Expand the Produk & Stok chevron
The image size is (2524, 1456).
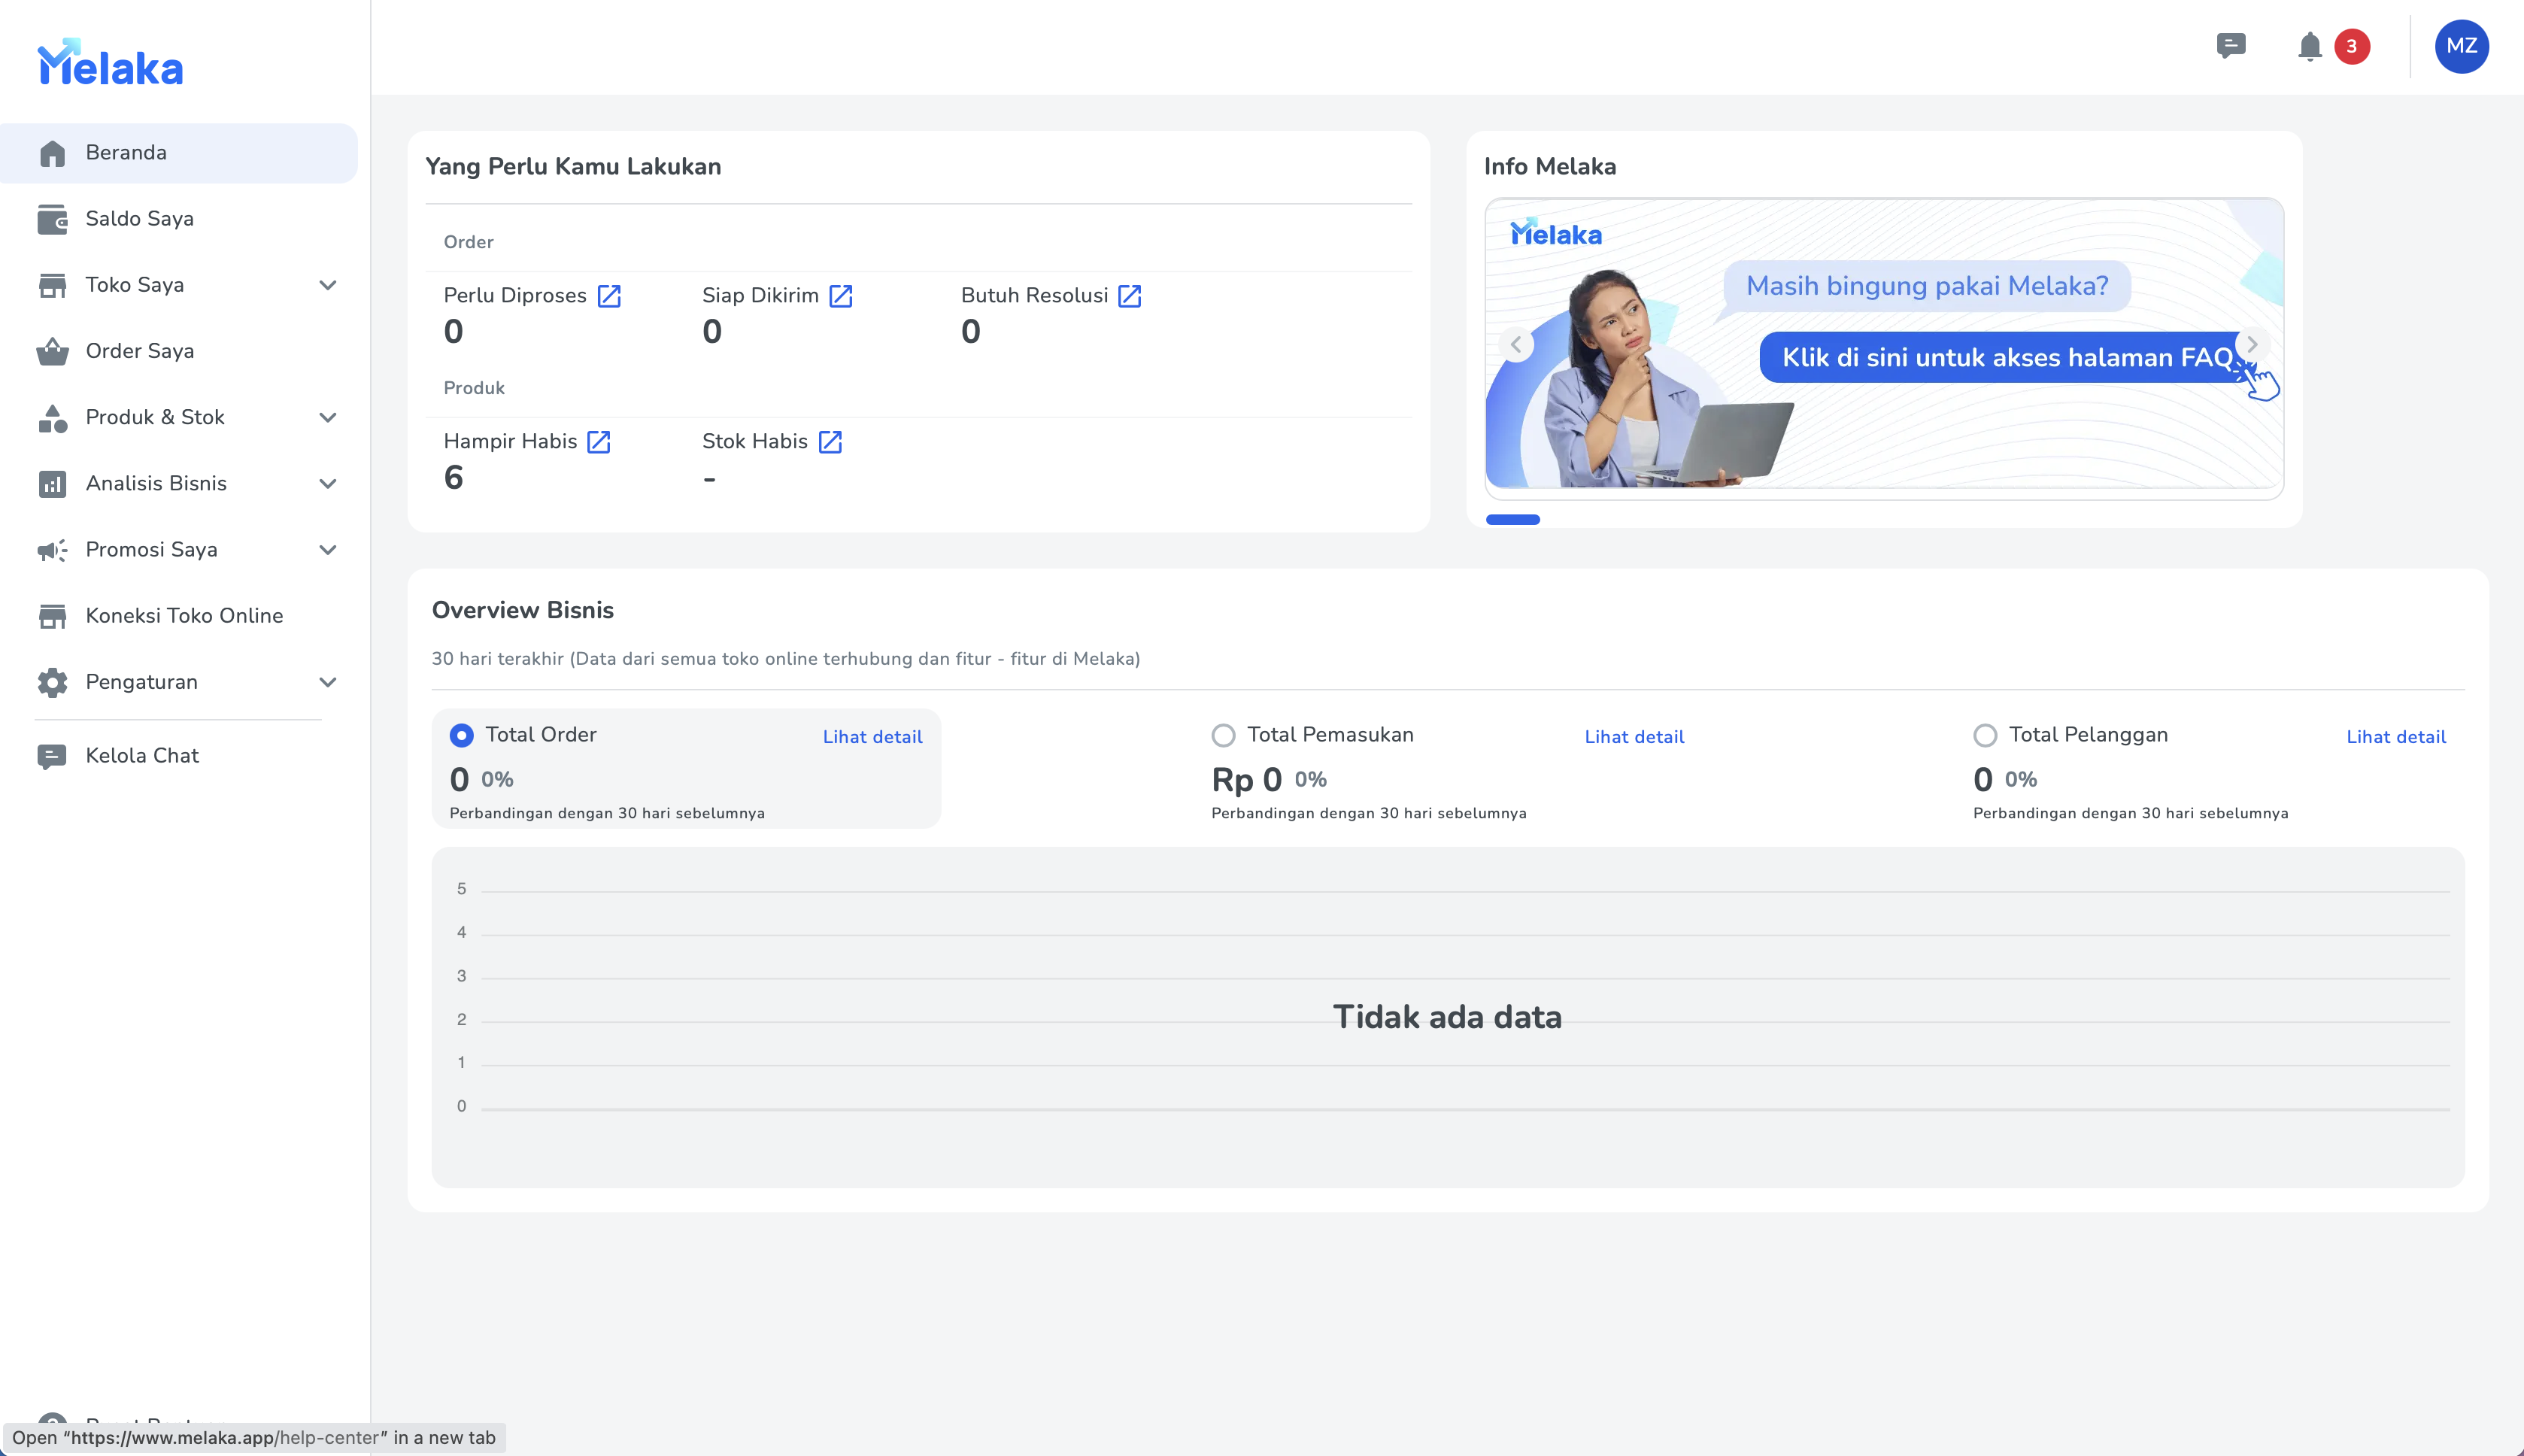[x=328, y=418]
